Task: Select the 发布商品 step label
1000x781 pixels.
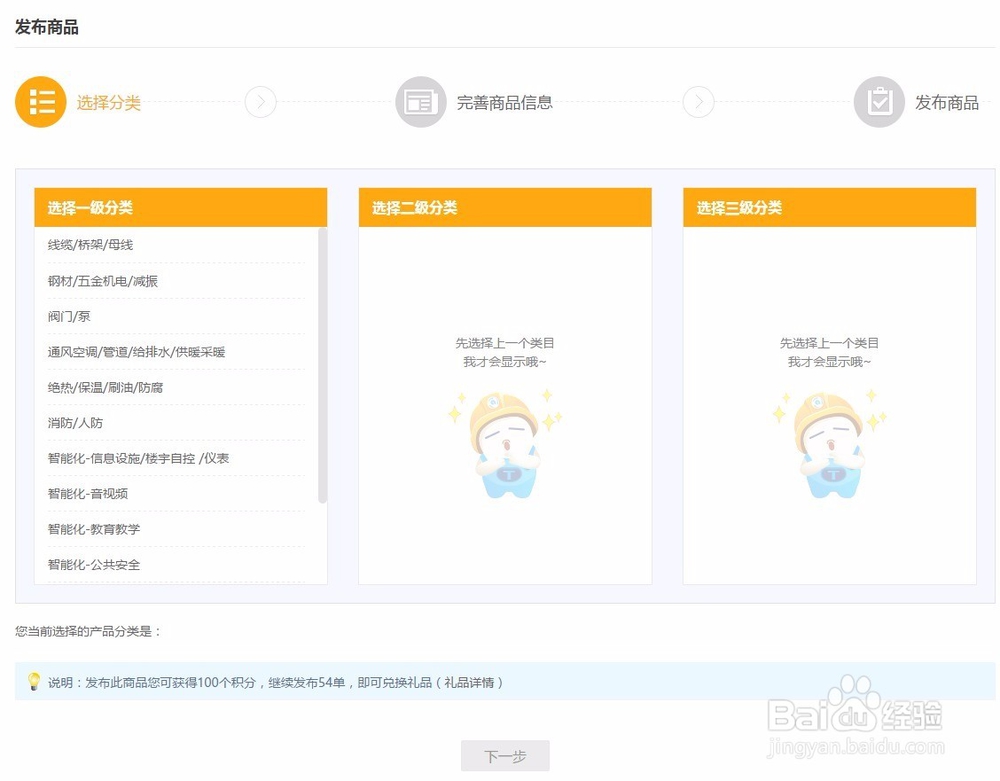Action: click(947, 103)
